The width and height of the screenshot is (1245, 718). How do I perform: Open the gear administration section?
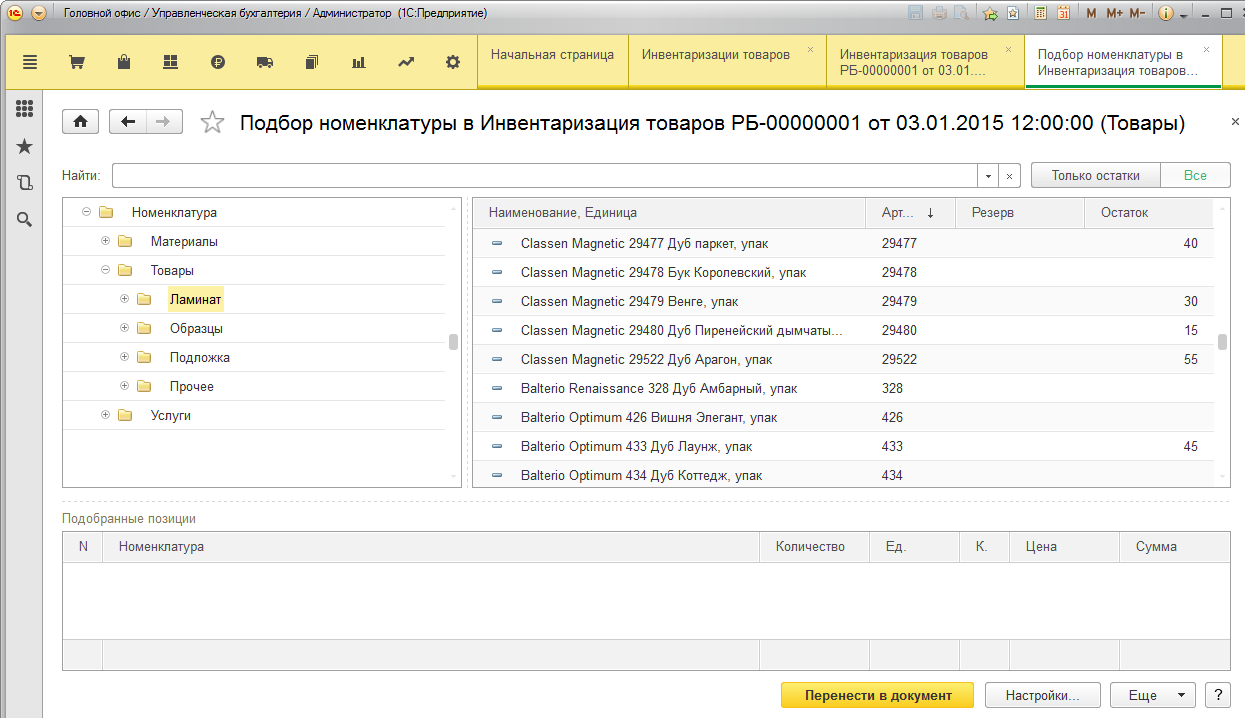453,62
